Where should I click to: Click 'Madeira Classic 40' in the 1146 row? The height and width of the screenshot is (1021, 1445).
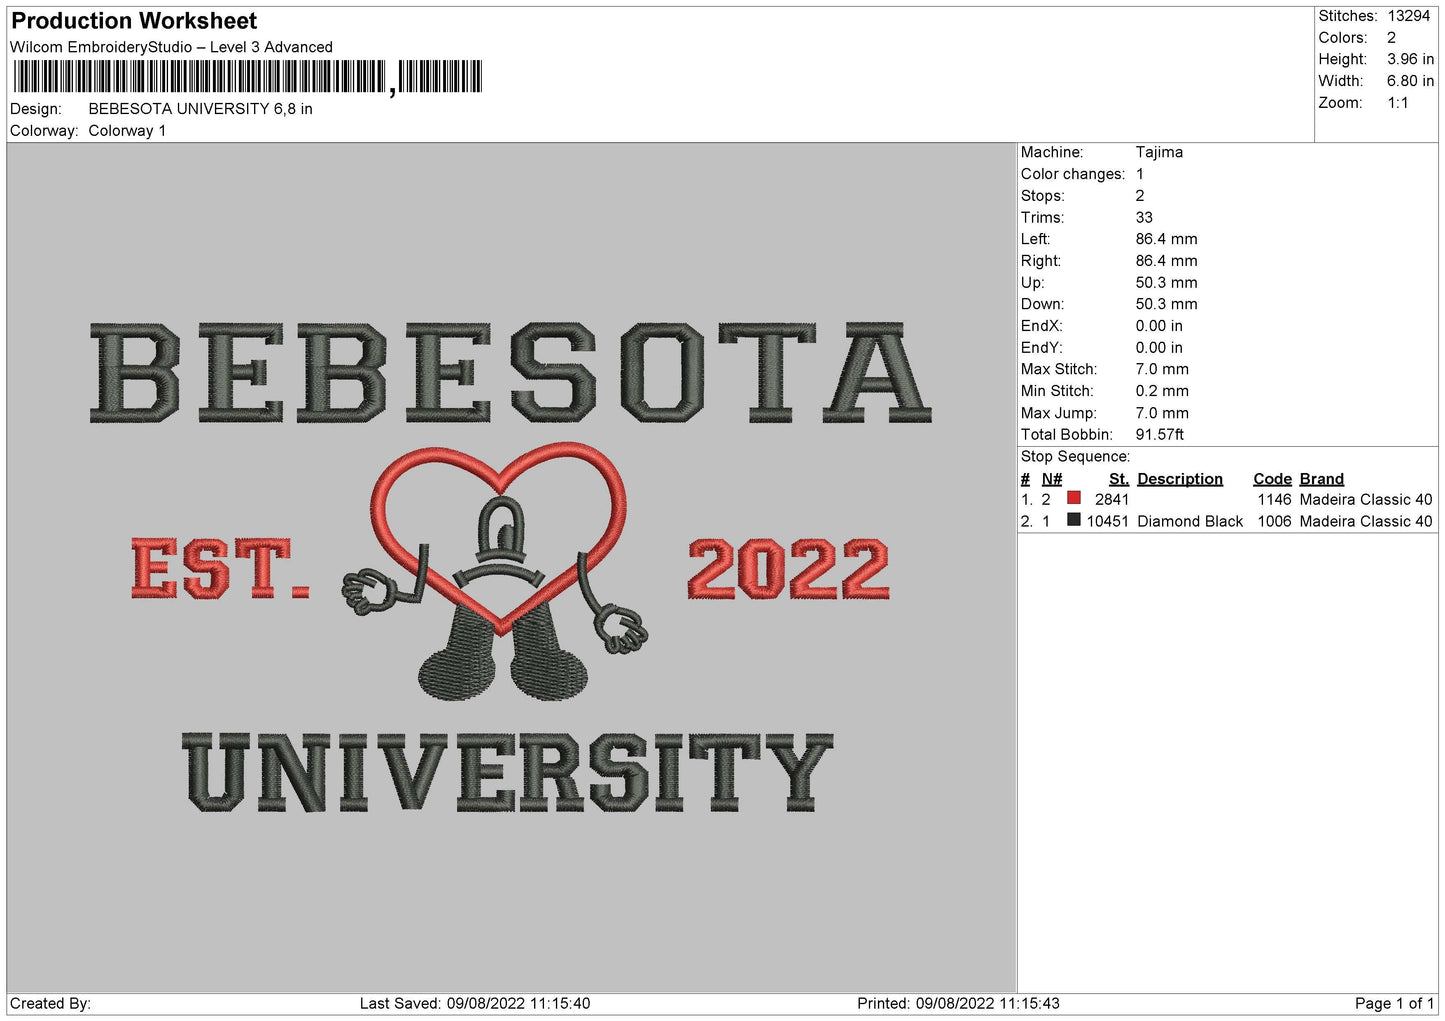(1366, 500)
